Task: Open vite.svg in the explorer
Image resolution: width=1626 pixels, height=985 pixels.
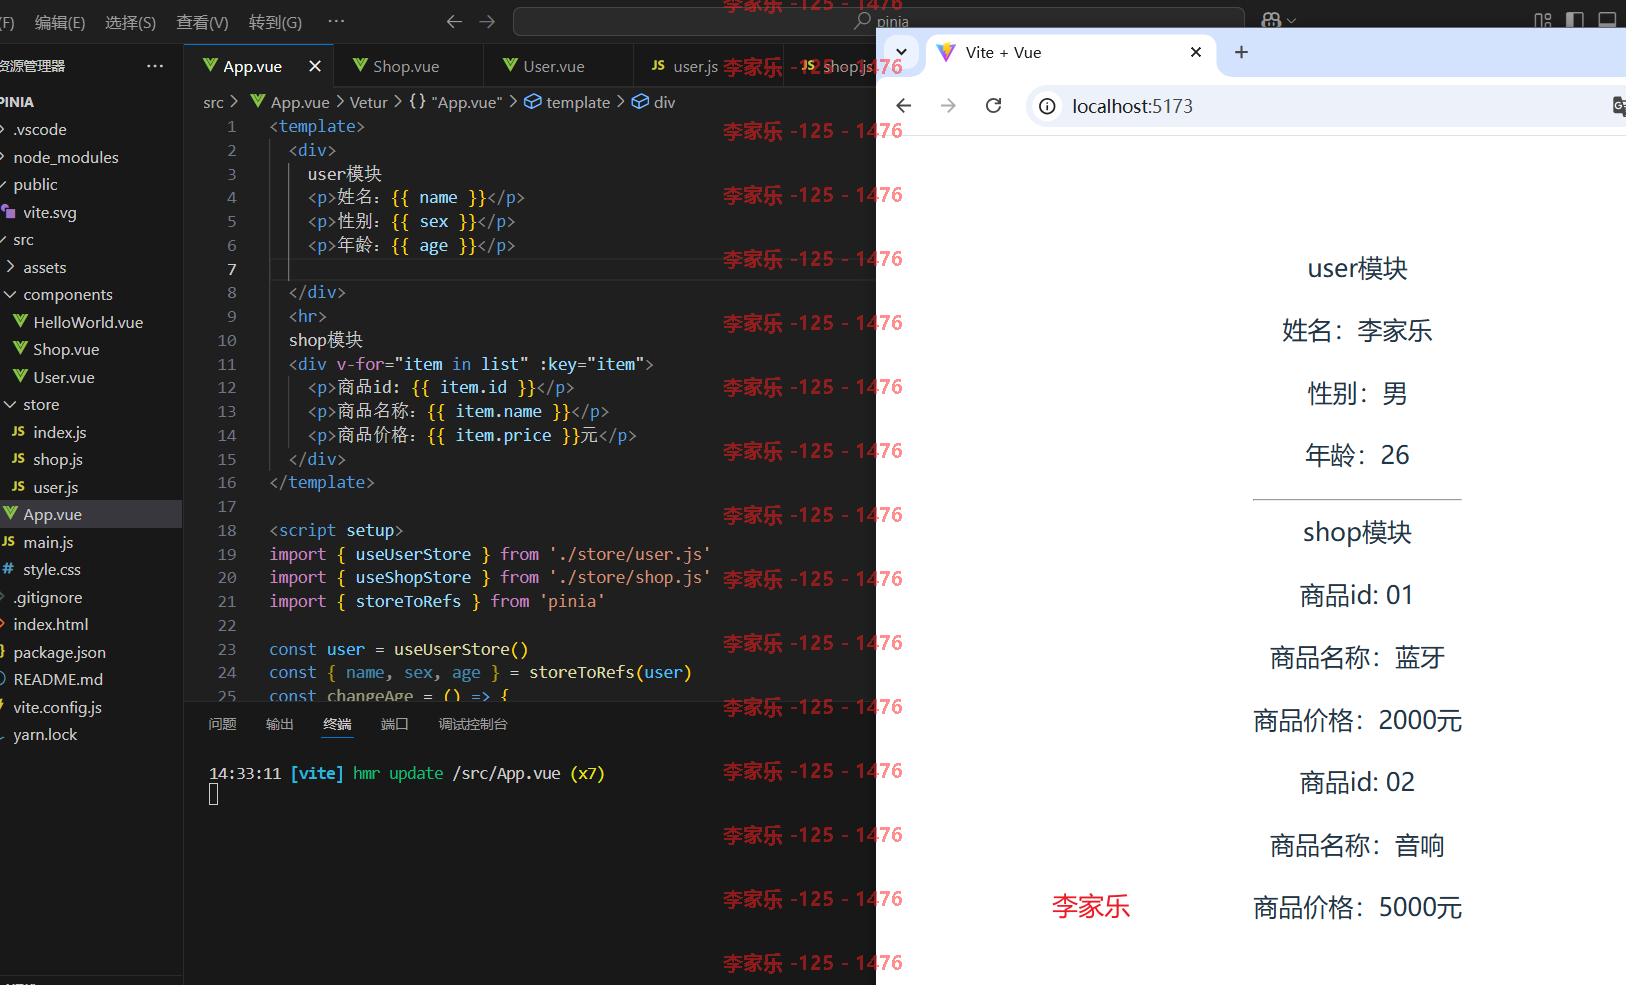Action: click(x=50, y=212)
